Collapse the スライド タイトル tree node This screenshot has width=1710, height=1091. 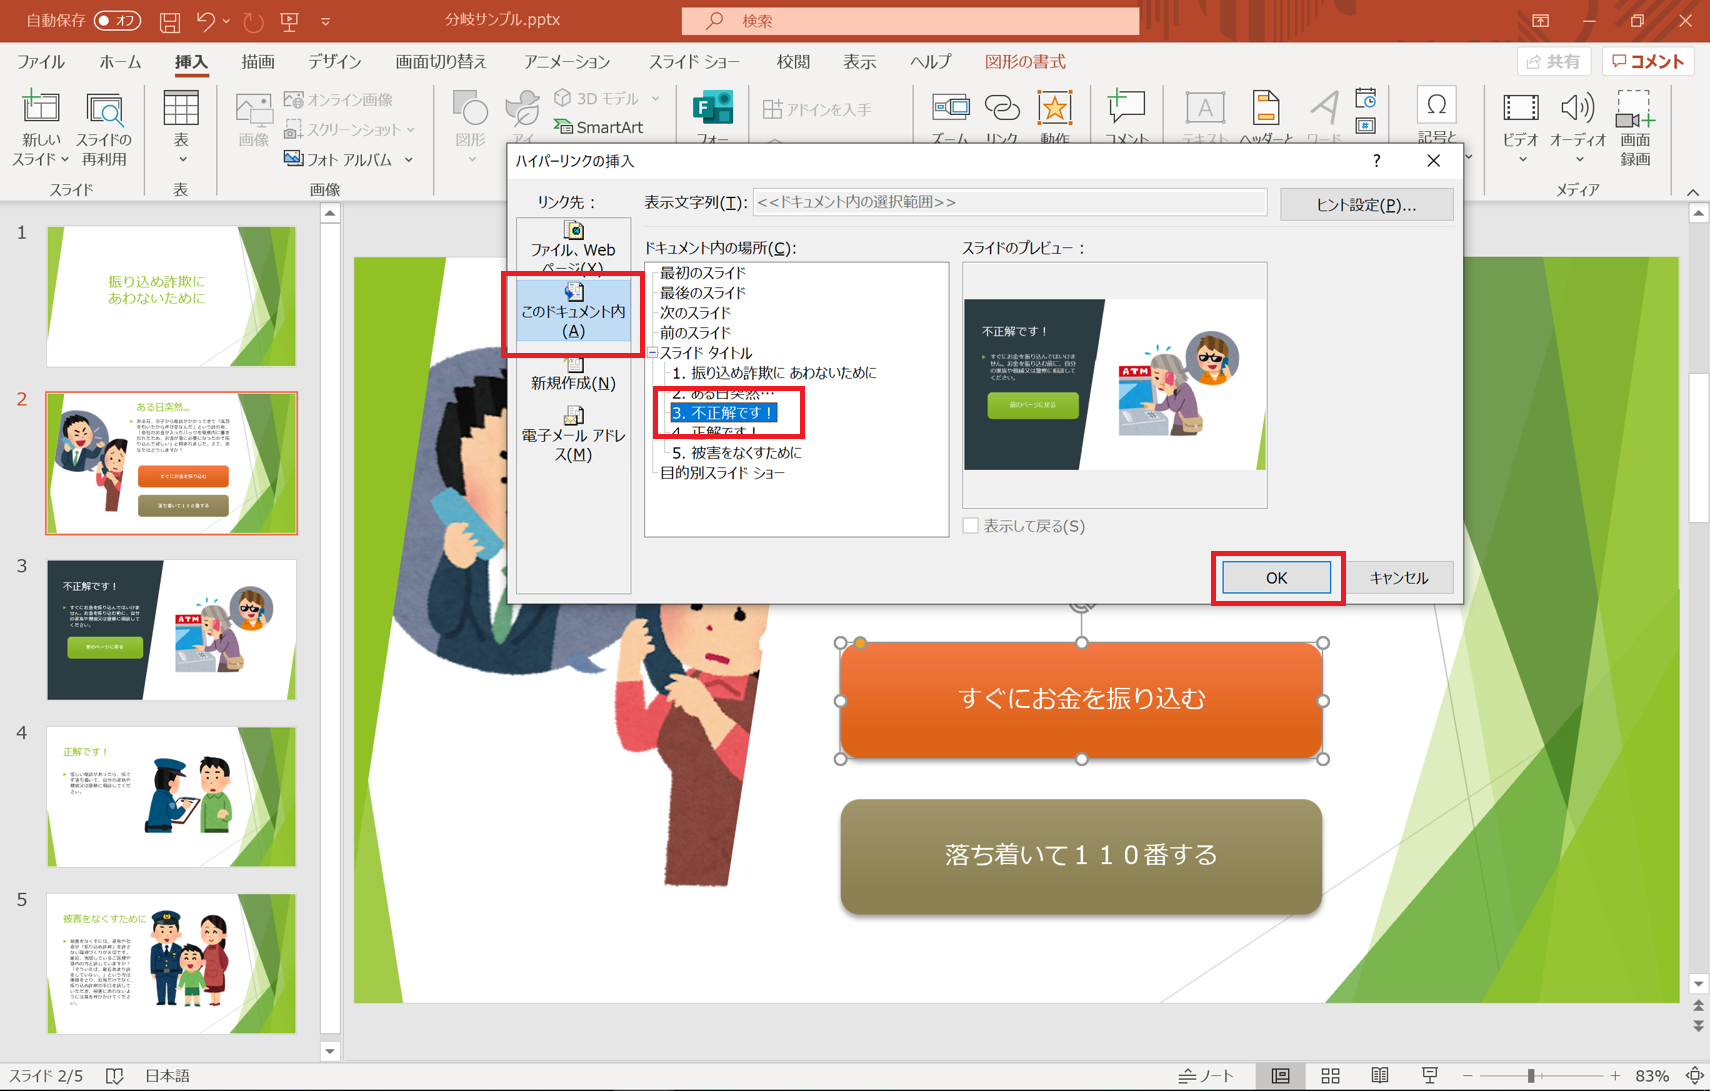click(x=652, y=353)
